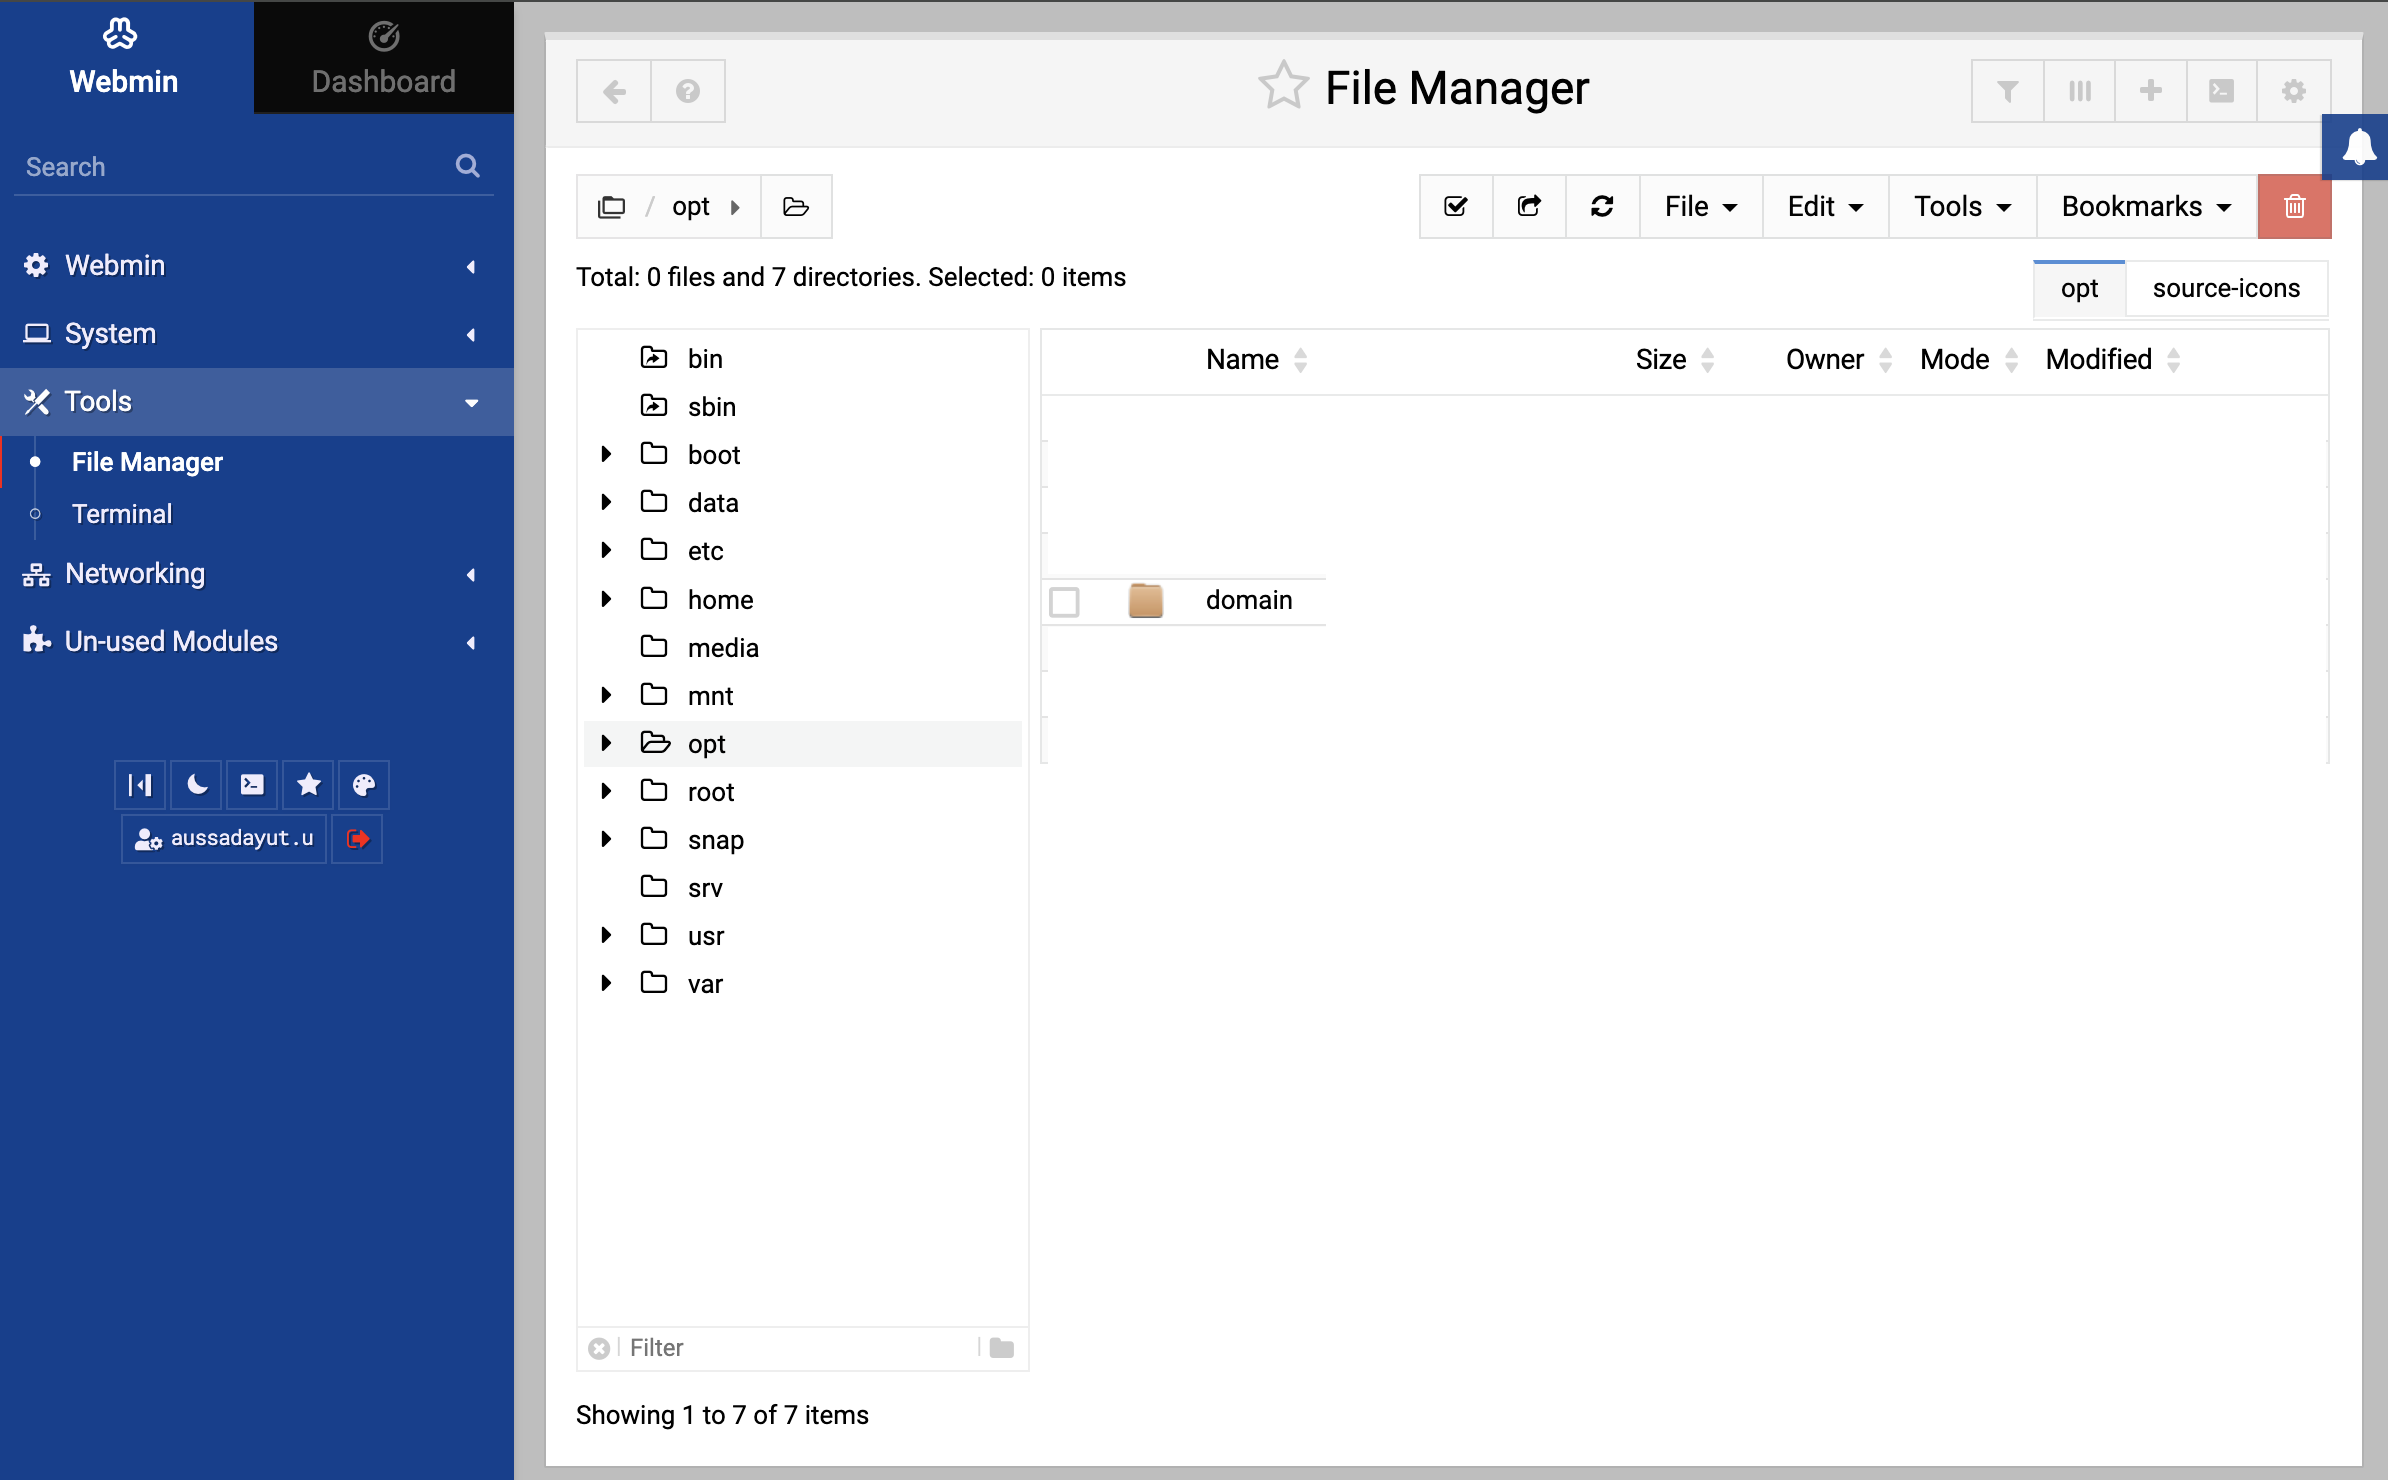Click the refresh icon in toolbar
This screenshot has width=2388, height=1480.
[1602, 206]
